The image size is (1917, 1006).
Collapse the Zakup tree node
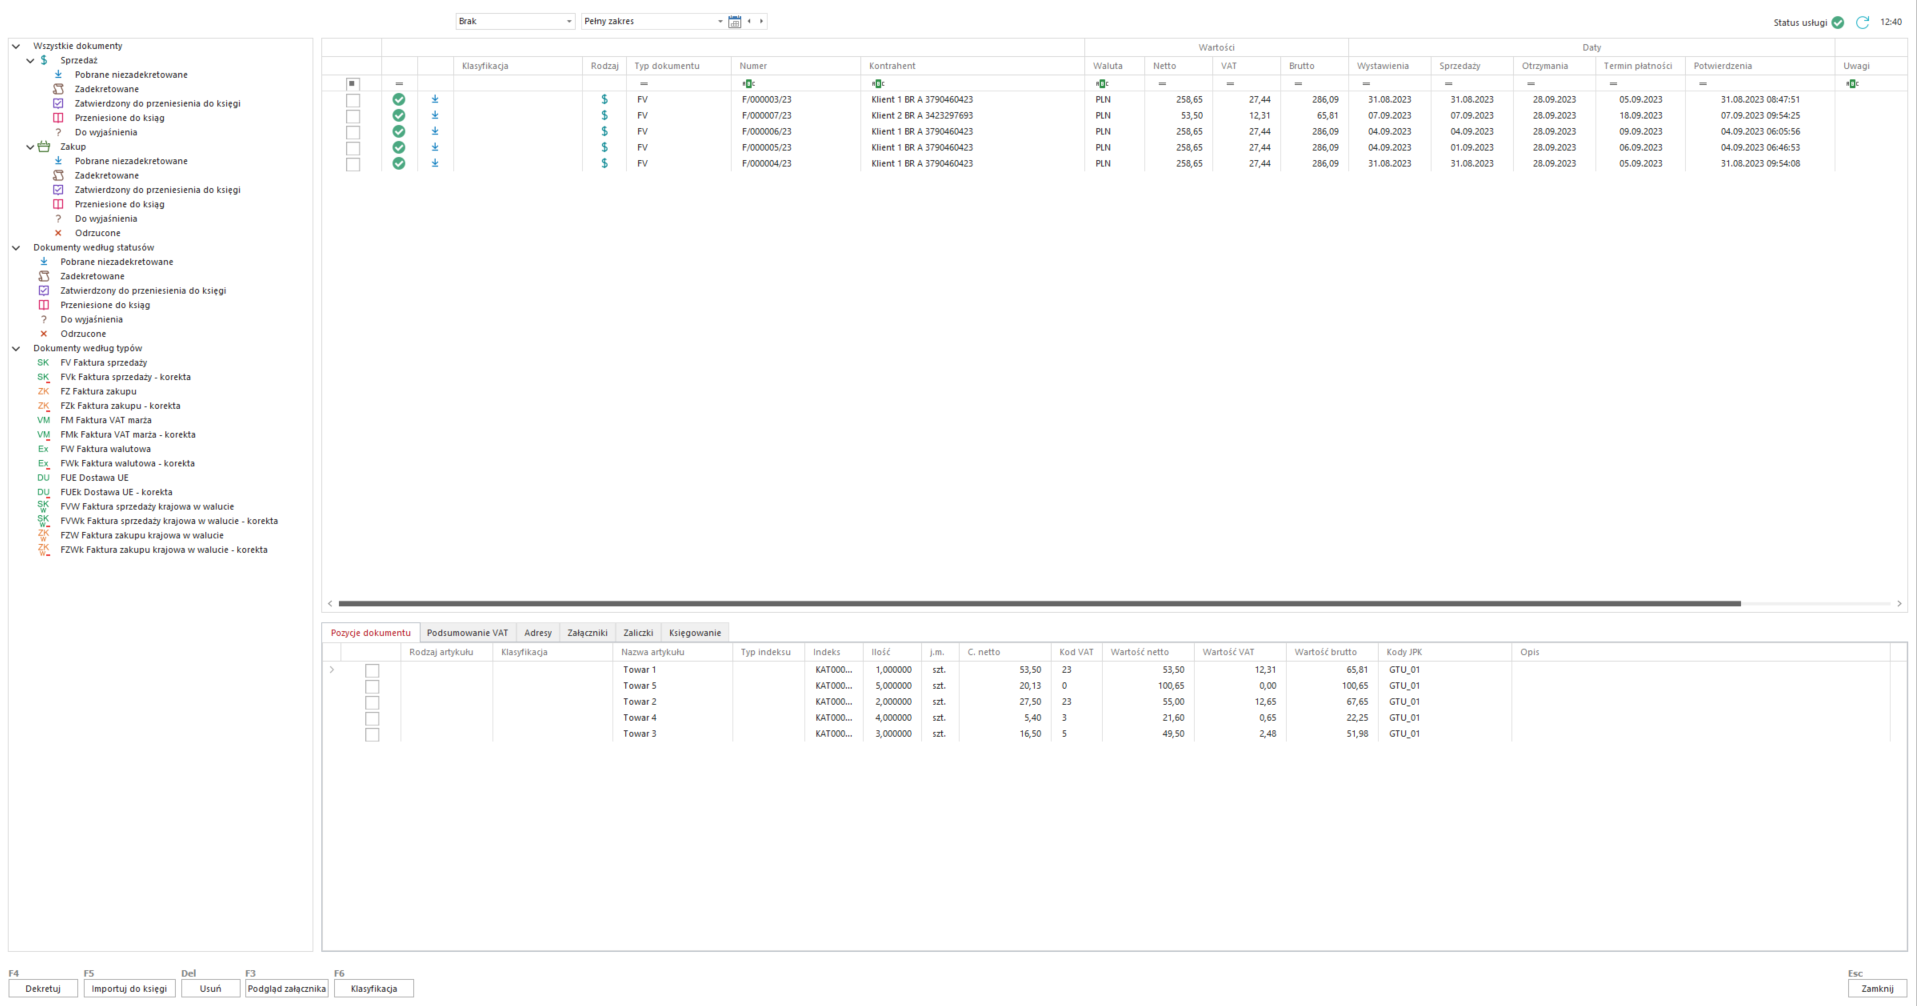[30, 147]
